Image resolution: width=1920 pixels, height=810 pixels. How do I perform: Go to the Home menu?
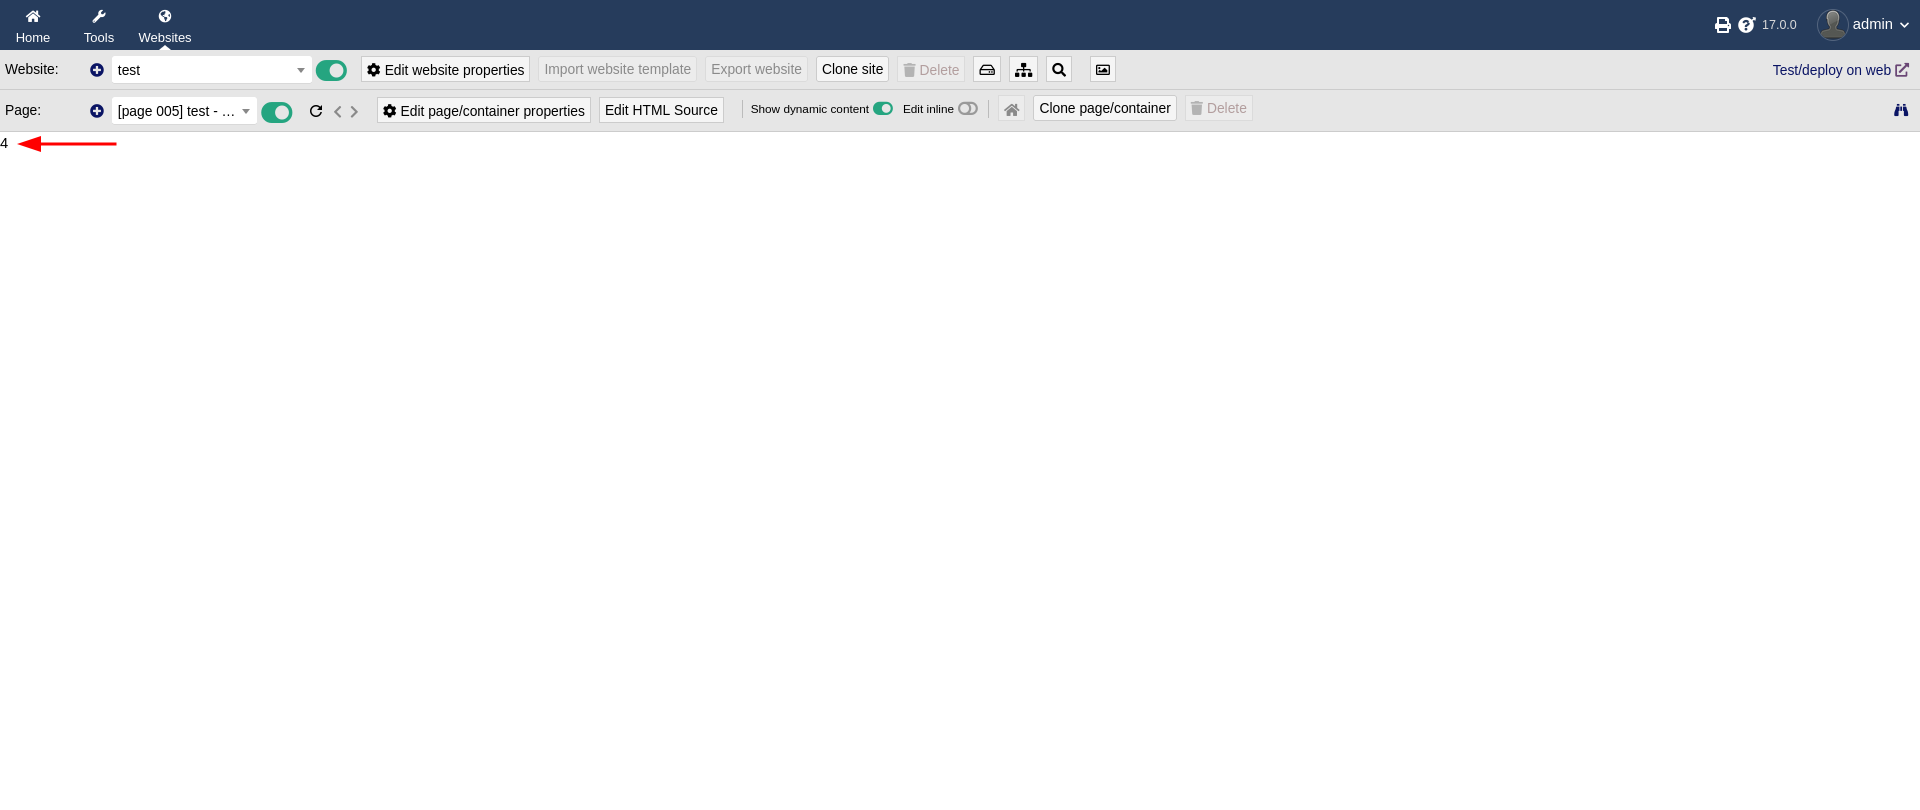tap(33, 25)
